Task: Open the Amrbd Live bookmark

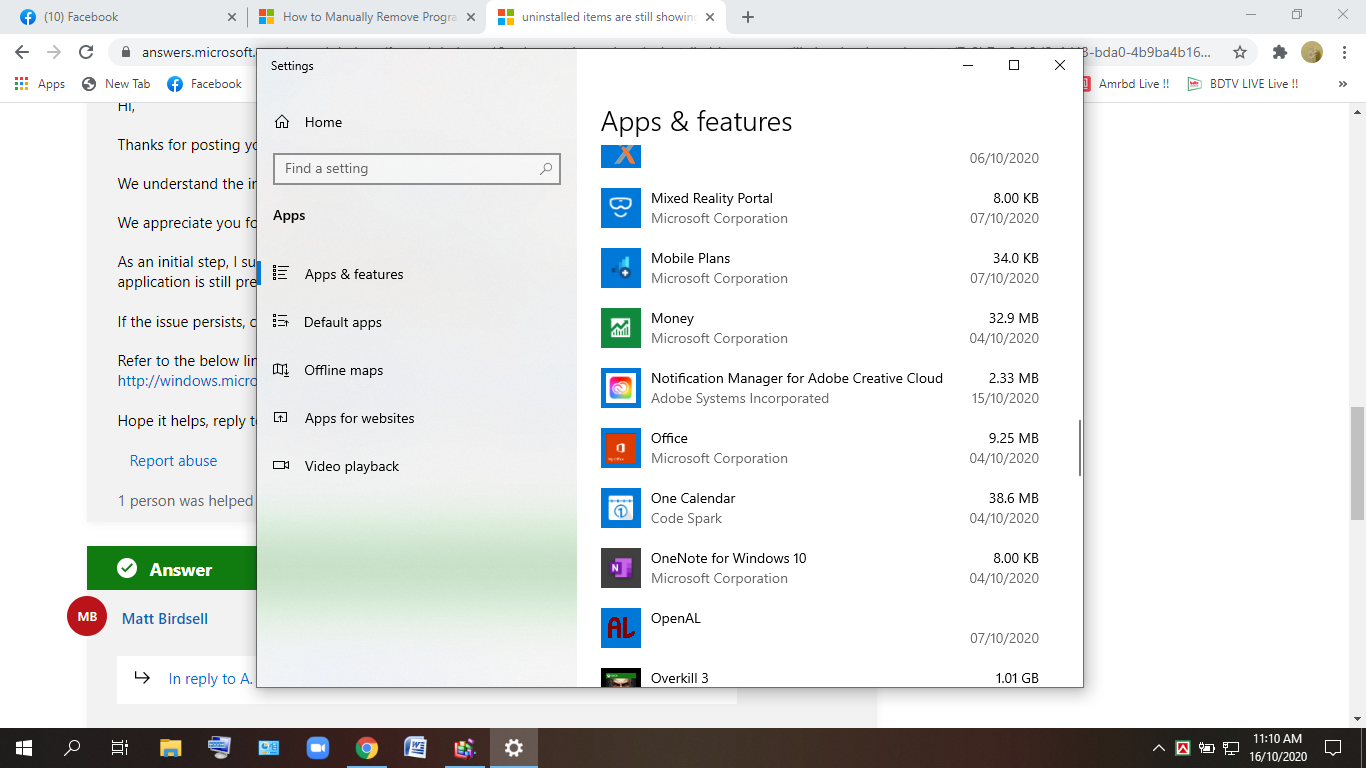Action: coord(1124,84)
